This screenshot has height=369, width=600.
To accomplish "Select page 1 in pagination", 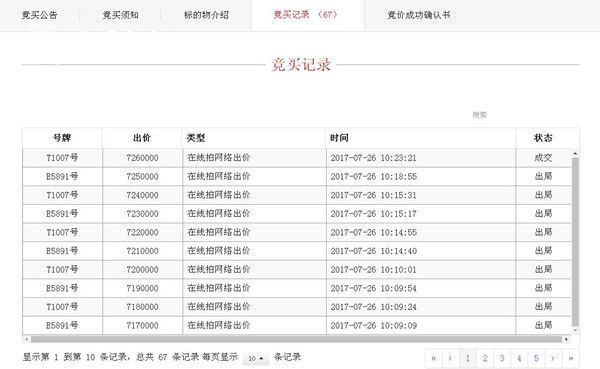I will coord(468,358).
